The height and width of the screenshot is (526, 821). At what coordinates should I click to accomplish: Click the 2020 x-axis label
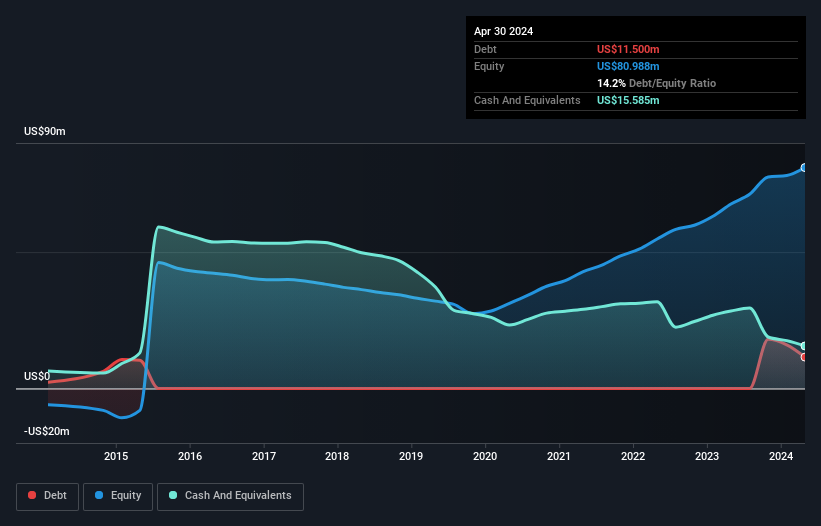point(485,456)
